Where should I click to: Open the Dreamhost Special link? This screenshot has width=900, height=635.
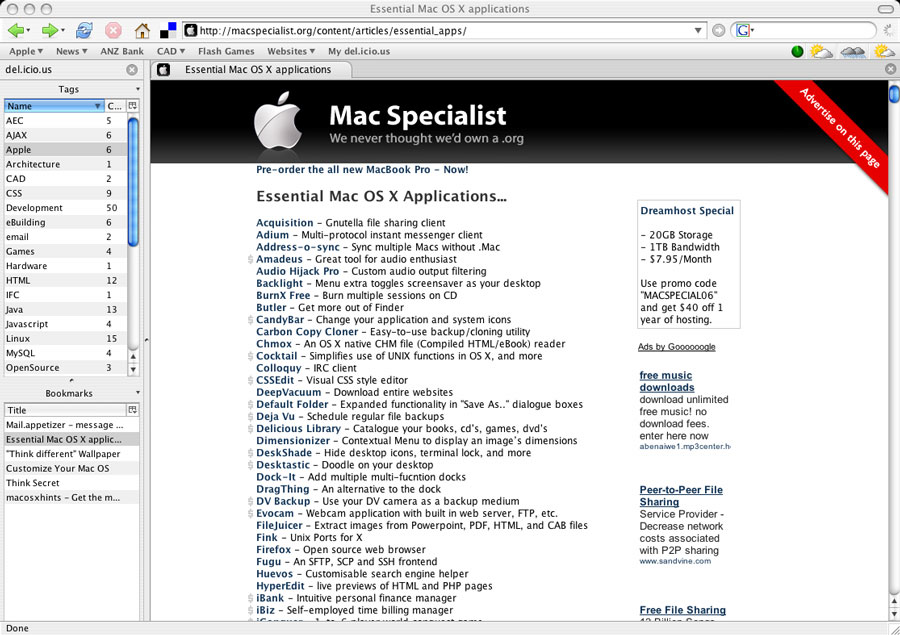tap(687, 211)
